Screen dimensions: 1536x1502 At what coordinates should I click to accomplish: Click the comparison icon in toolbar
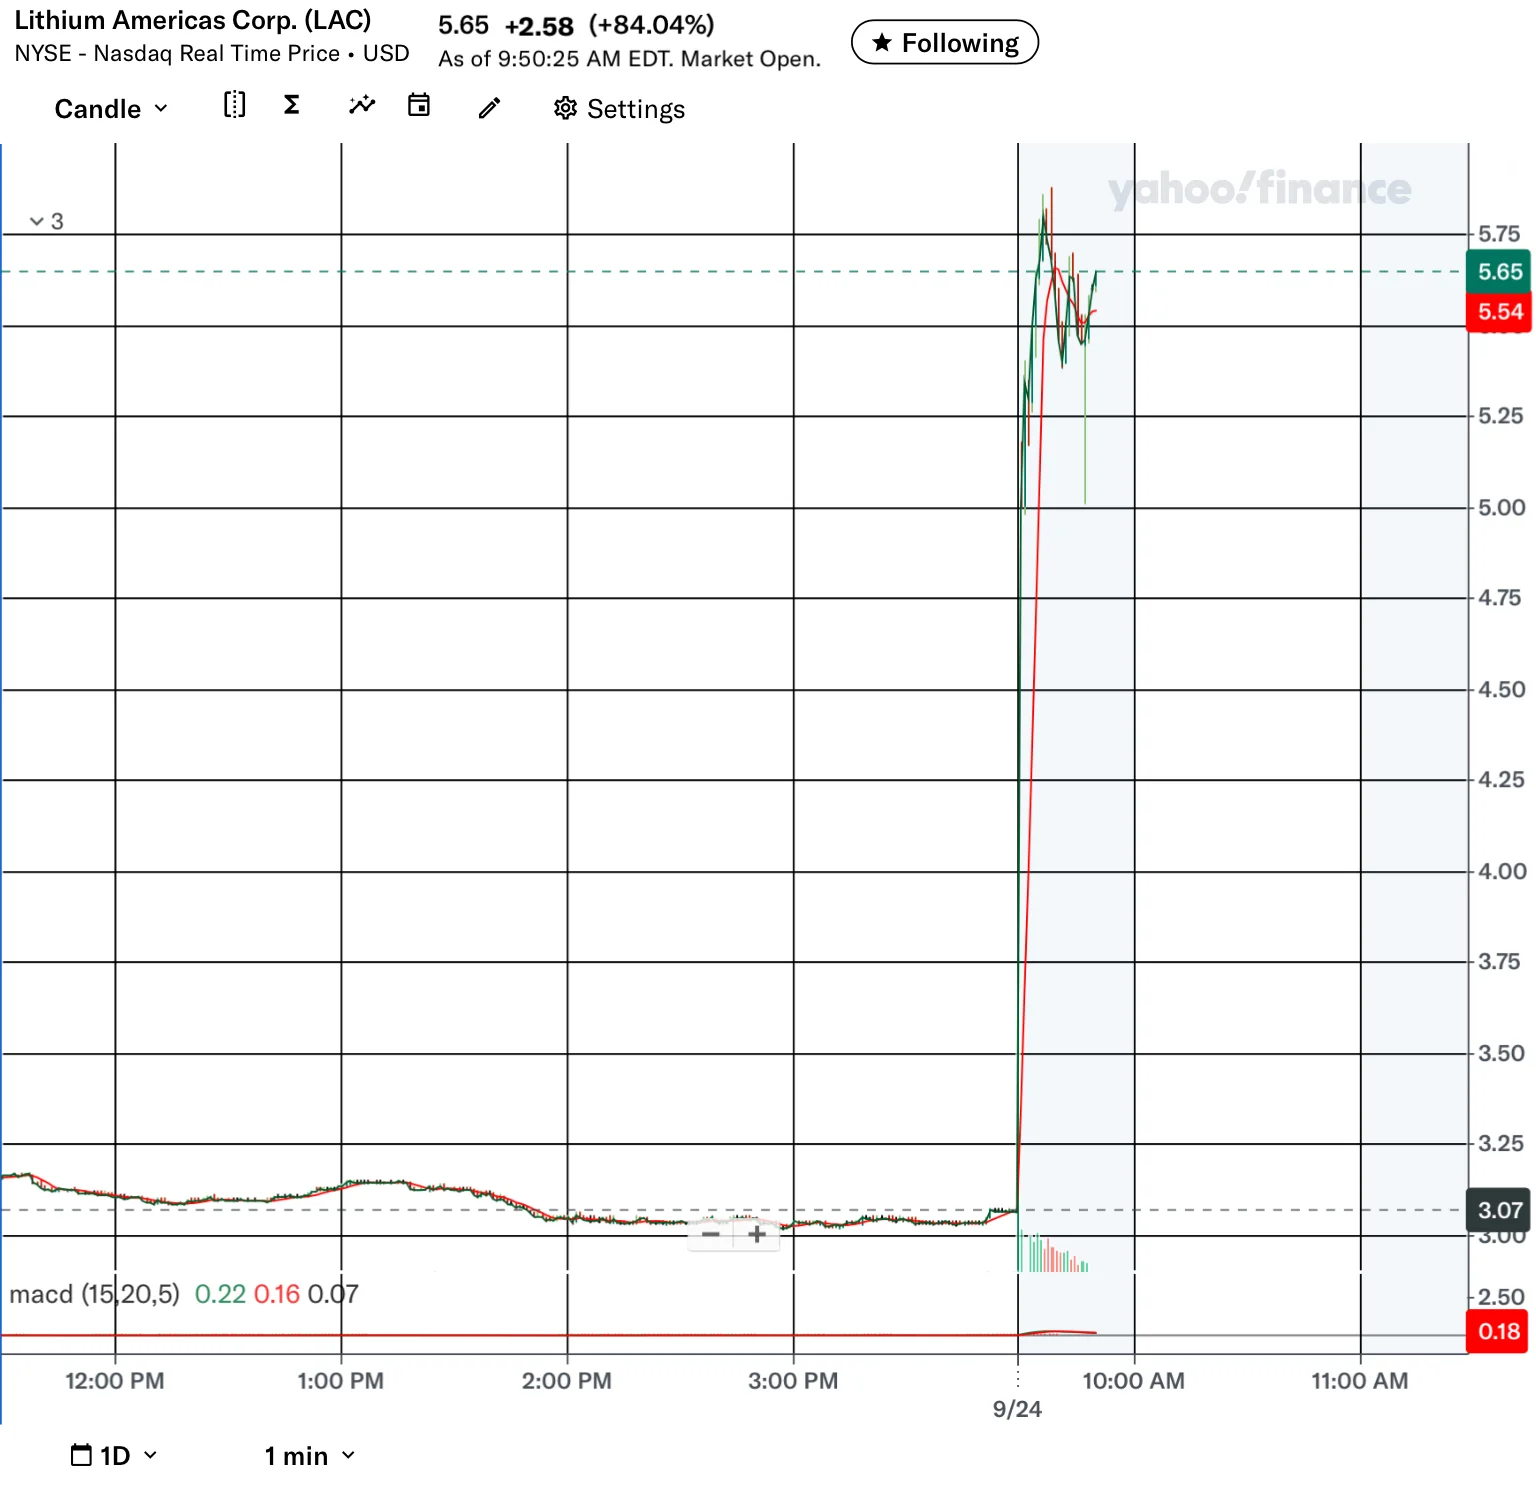[x=234, y=105]
